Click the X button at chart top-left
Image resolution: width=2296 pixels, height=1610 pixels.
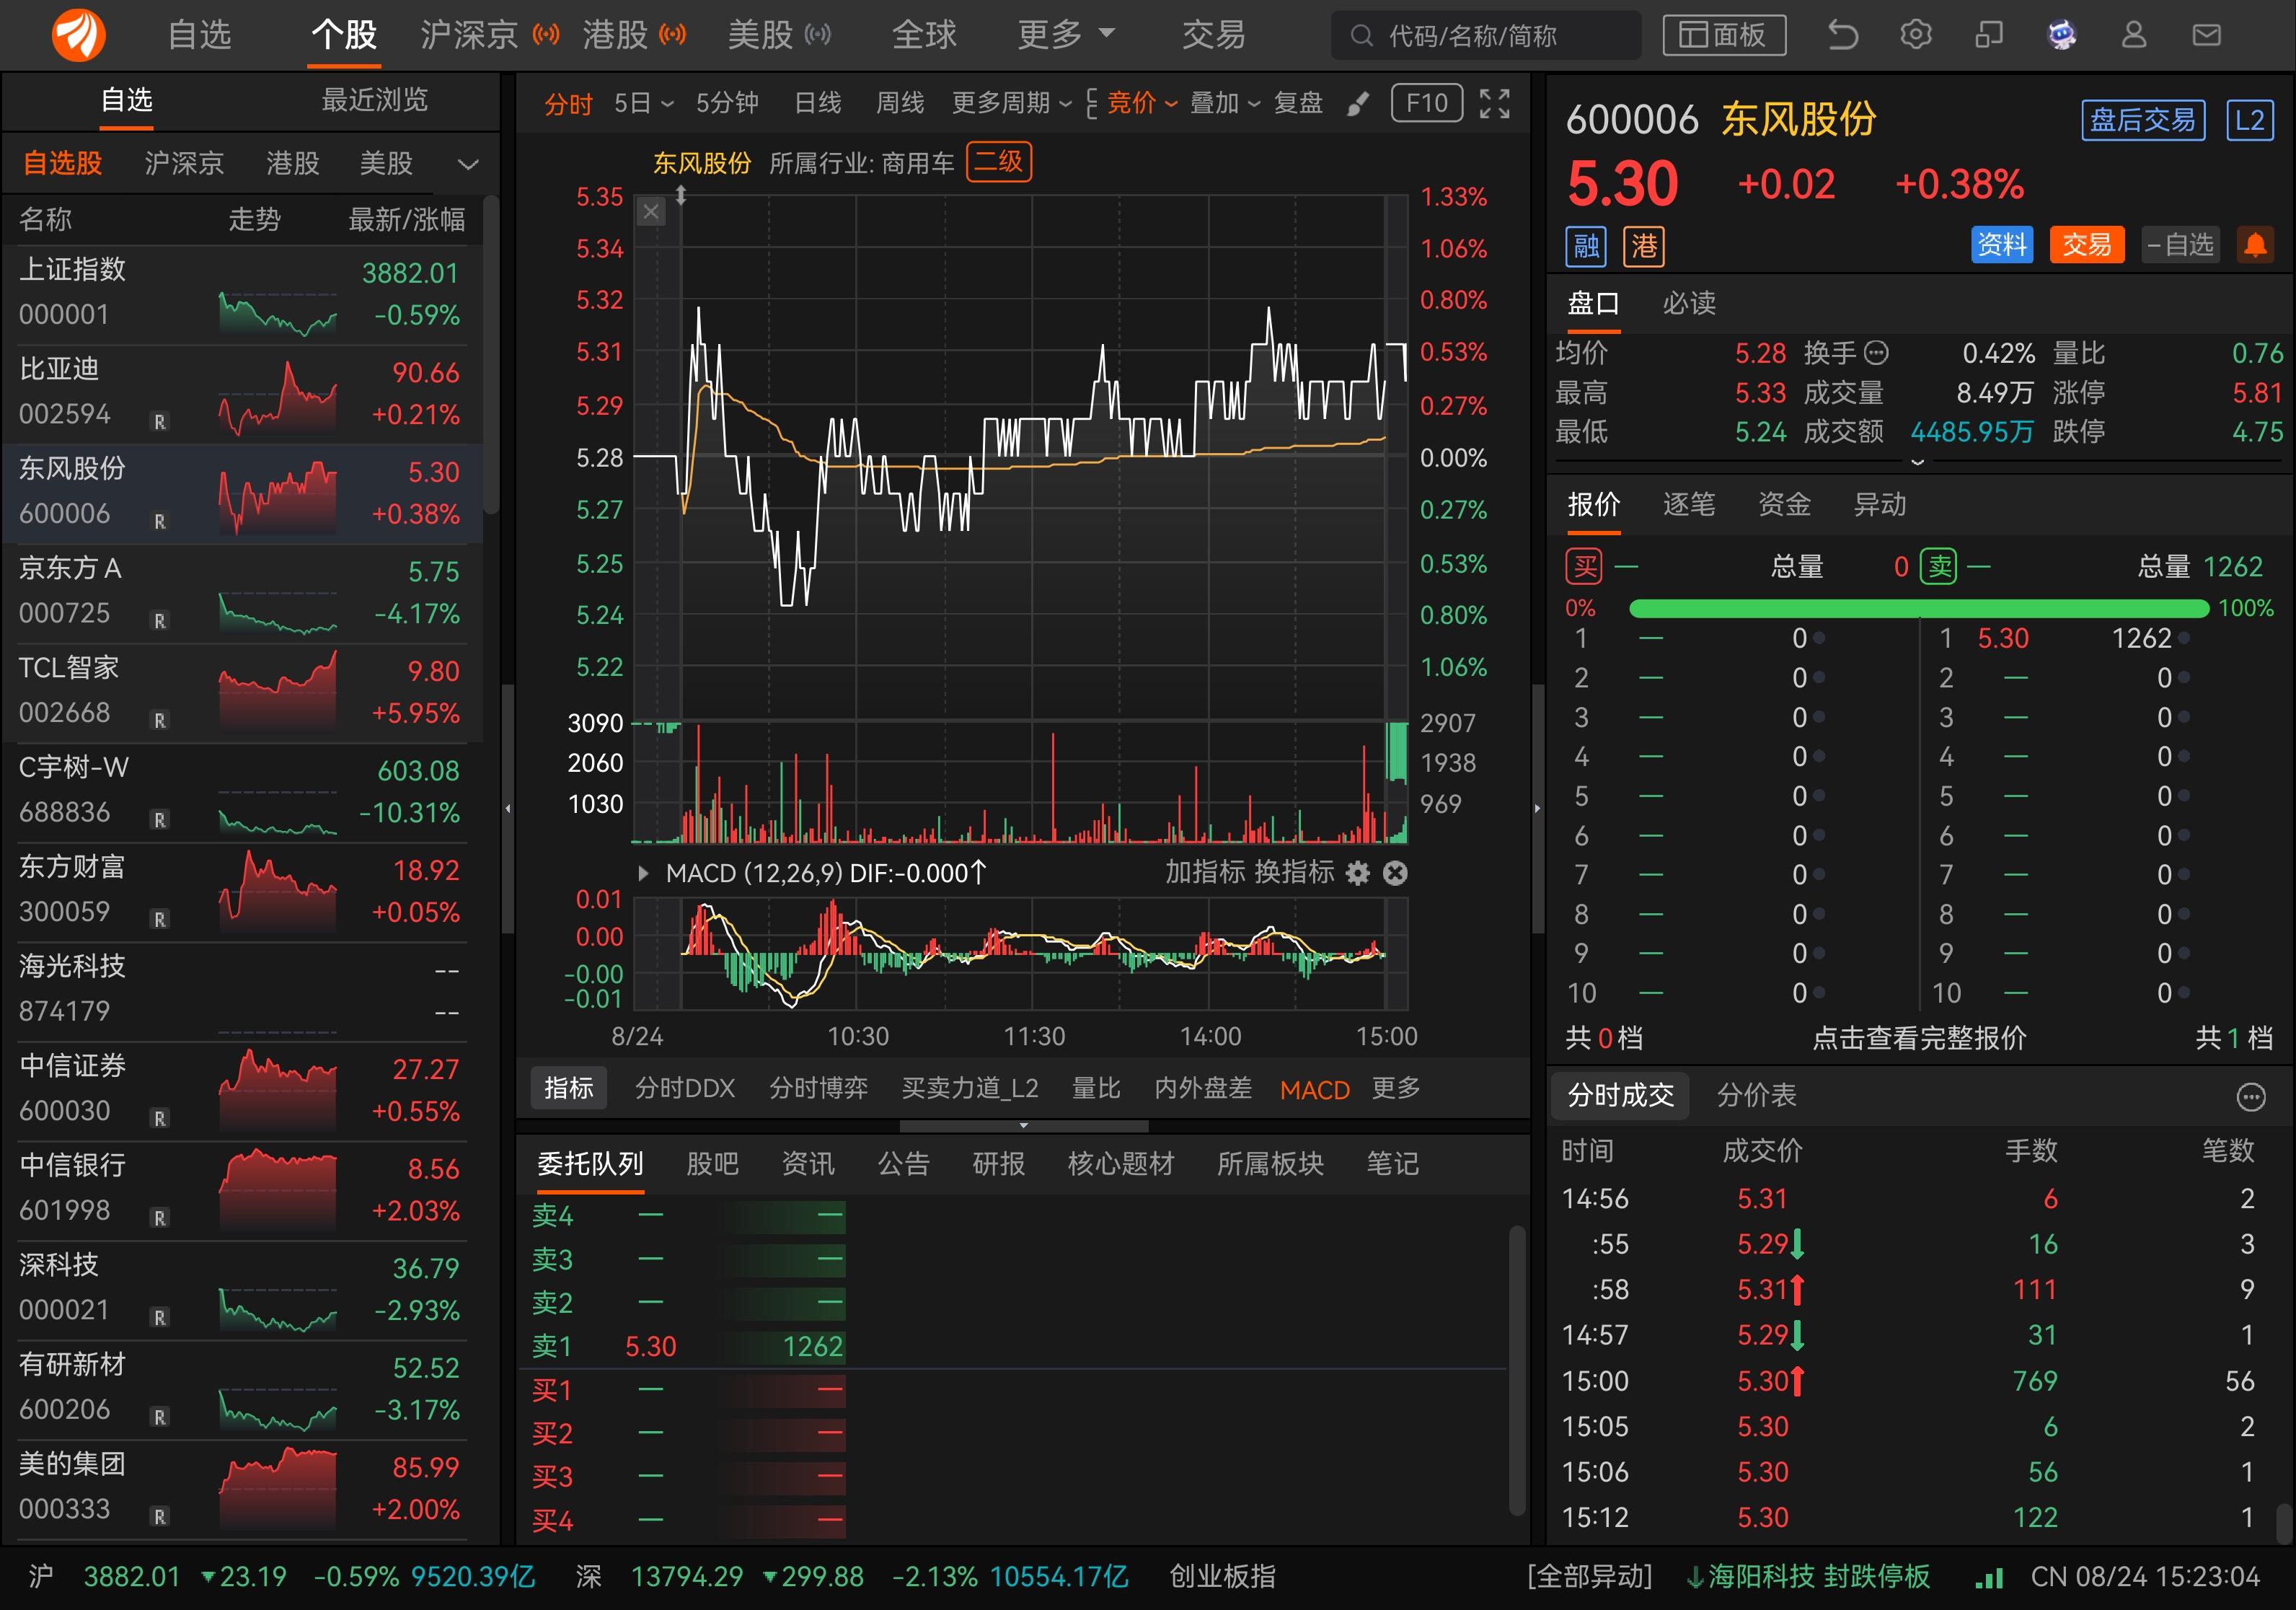651,211
